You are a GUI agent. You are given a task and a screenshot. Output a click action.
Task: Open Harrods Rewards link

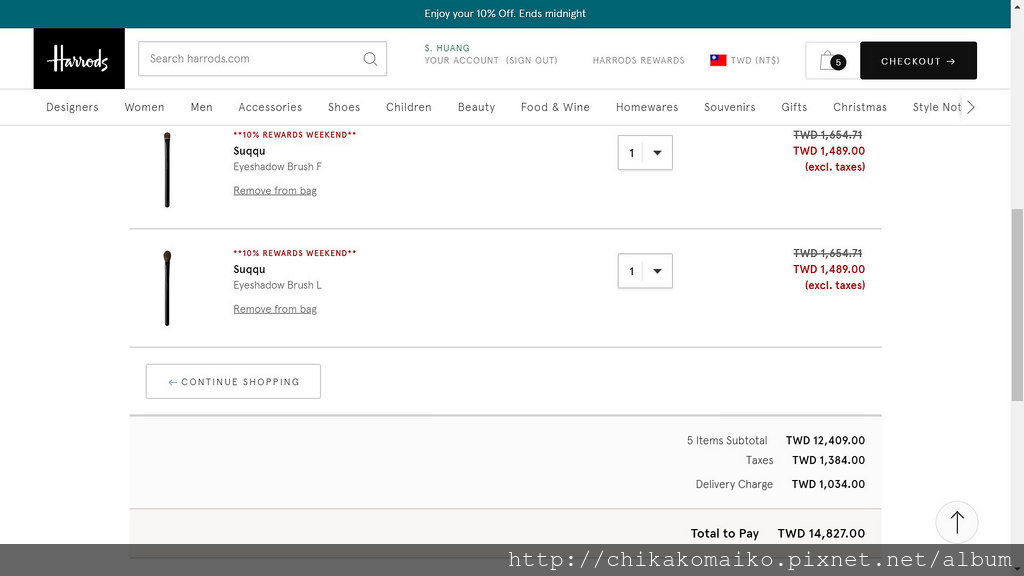click(x=639, y=60)
